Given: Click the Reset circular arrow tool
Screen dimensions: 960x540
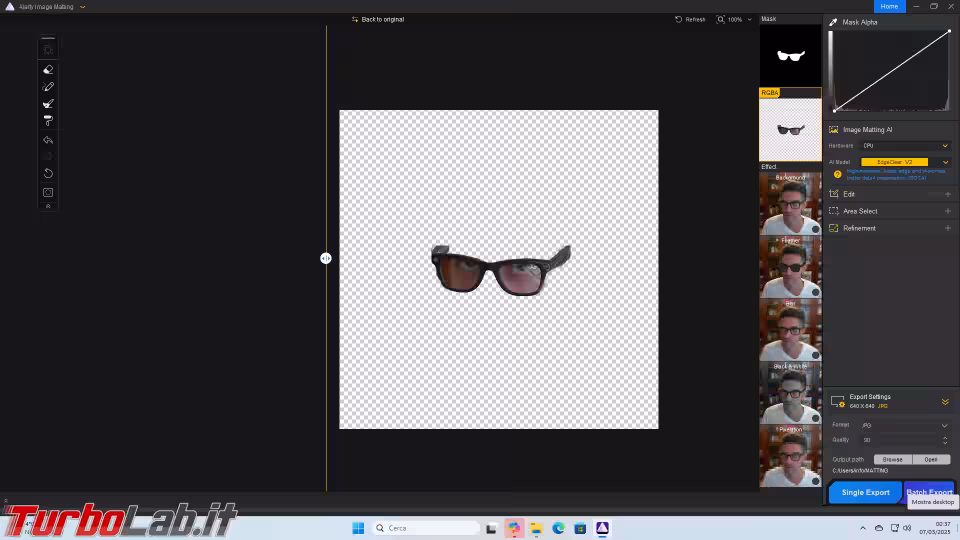Looking at the screenshot, I should 48,173.
